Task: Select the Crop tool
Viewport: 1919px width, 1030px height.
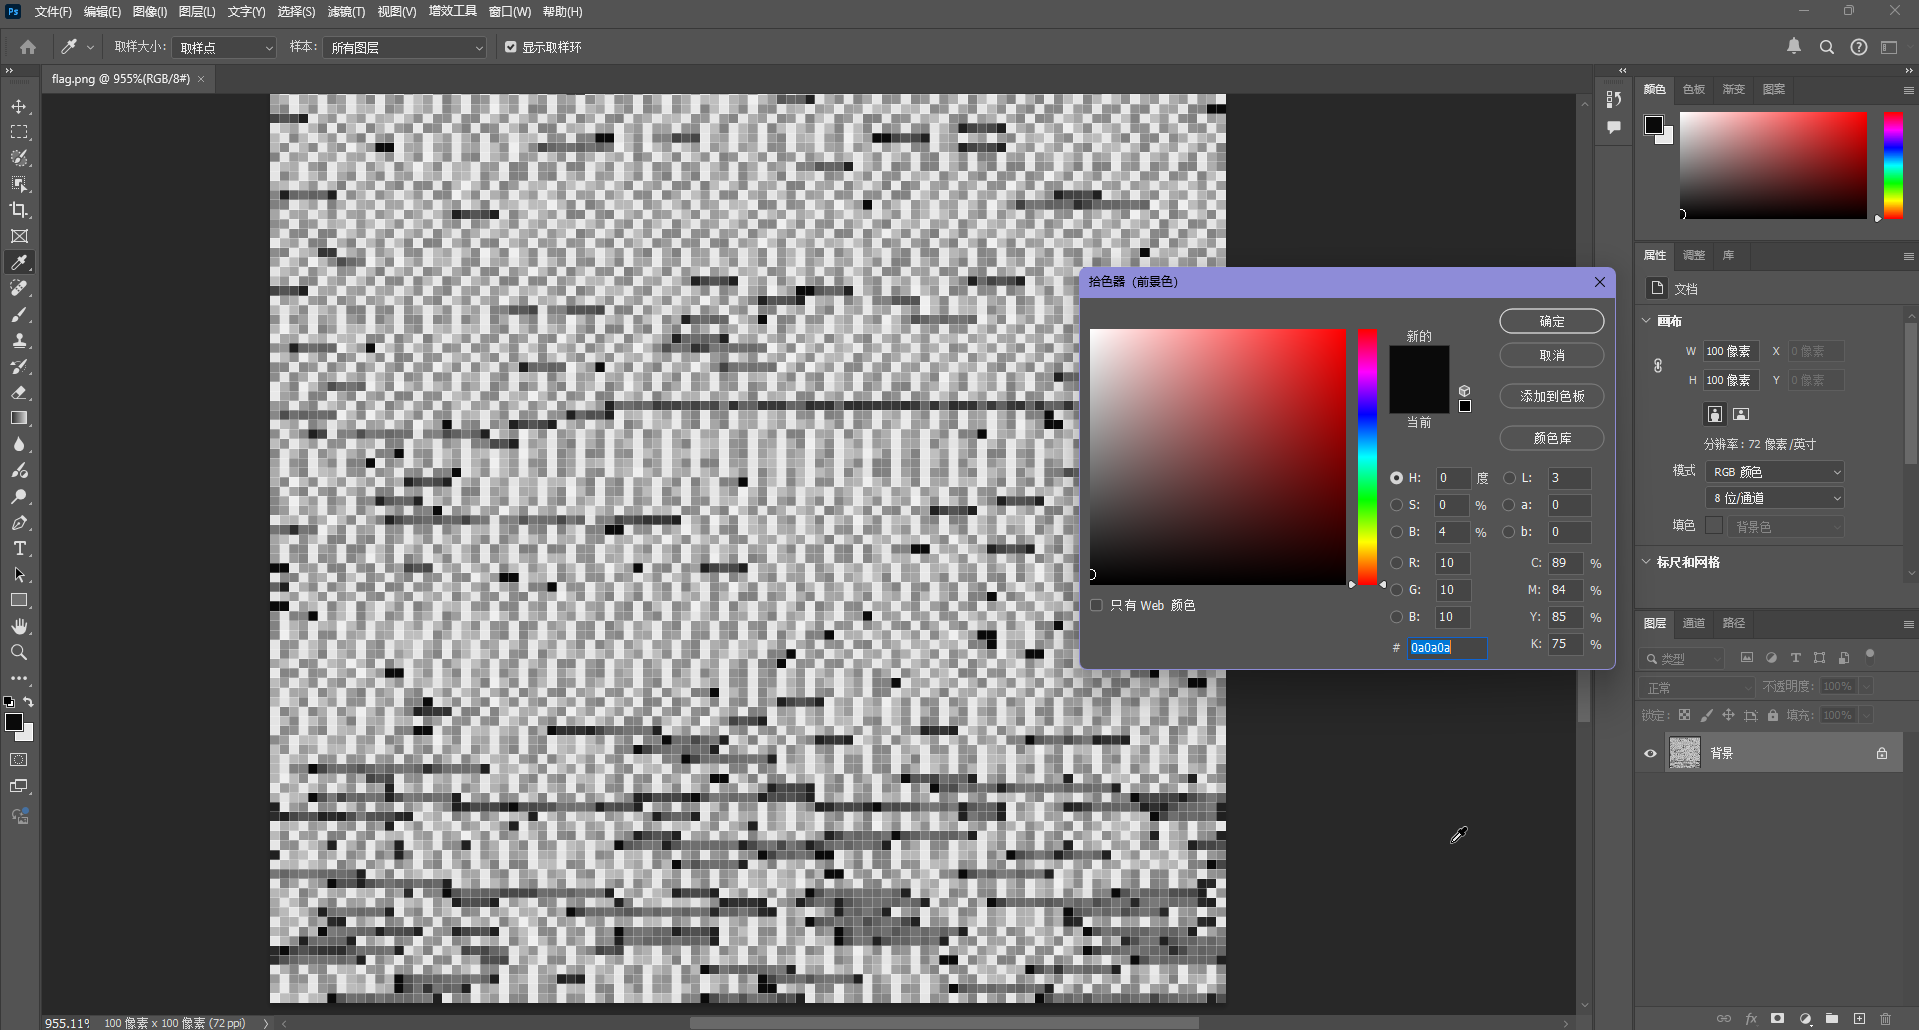Action: (x=19, y=210)
